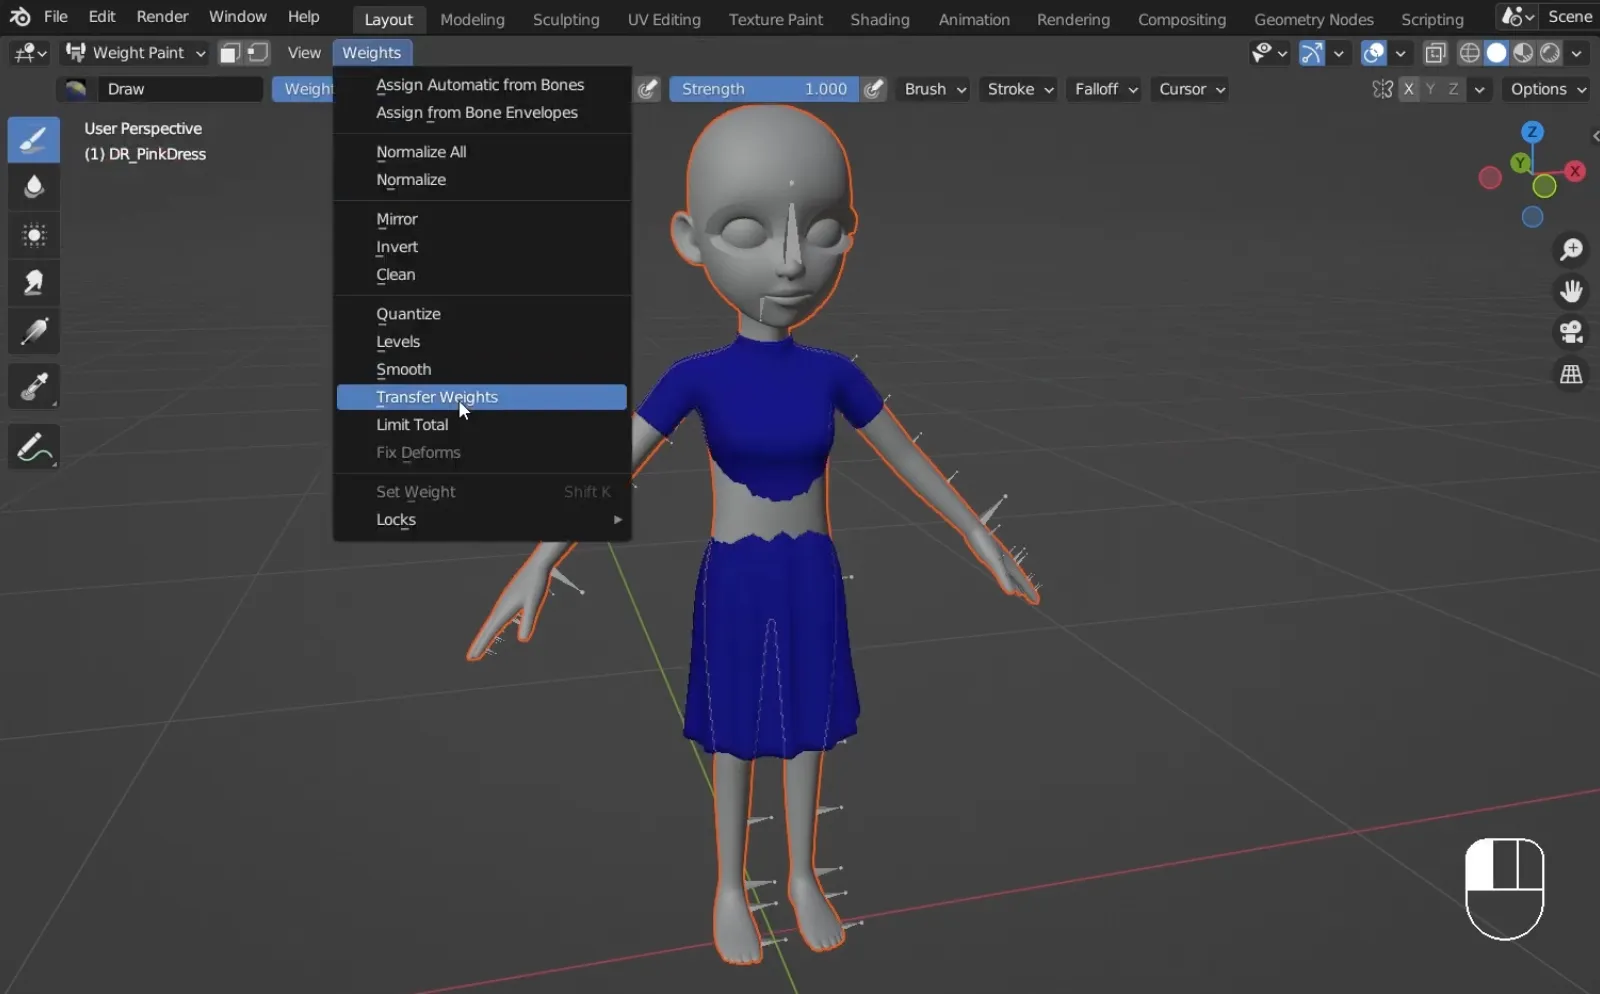1600x994 pixels.
Task: Switch to the Sculpting workspace tab
Action: (566, 19)
